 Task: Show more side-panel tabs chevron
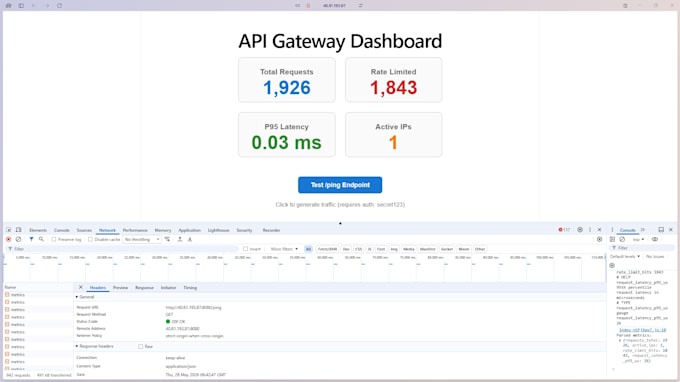tap(643, 230)
